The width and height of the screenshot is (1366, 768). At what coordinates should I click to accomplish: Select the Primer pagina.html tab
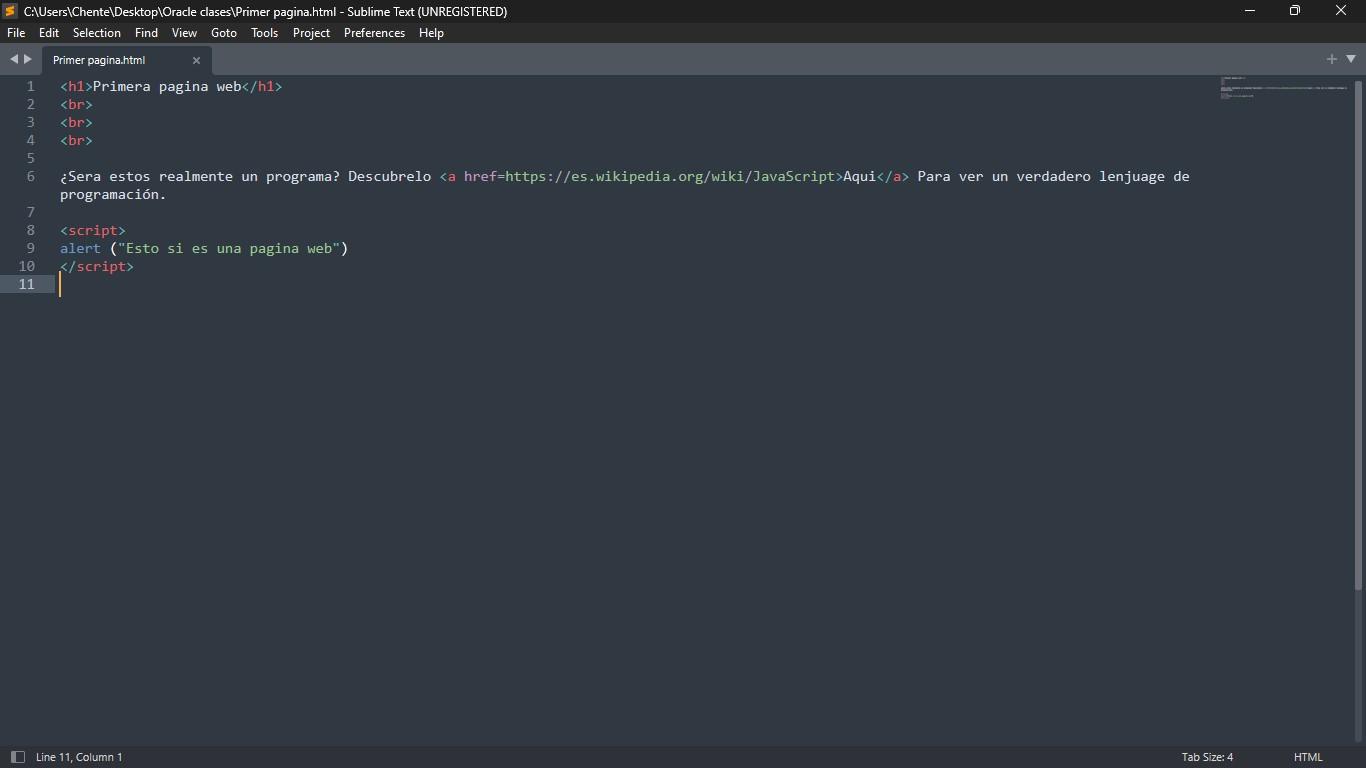[127, 60]
